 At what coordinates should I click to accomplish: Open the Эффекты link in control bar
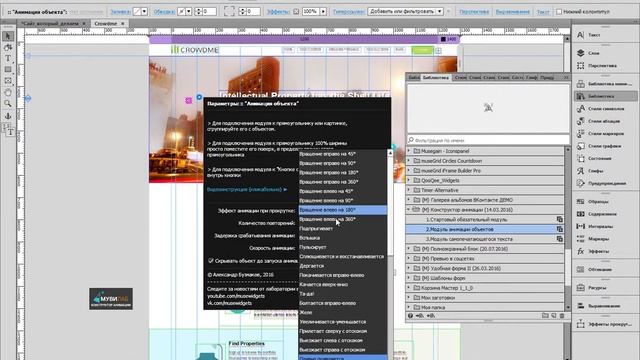click(x=278, y=12)
